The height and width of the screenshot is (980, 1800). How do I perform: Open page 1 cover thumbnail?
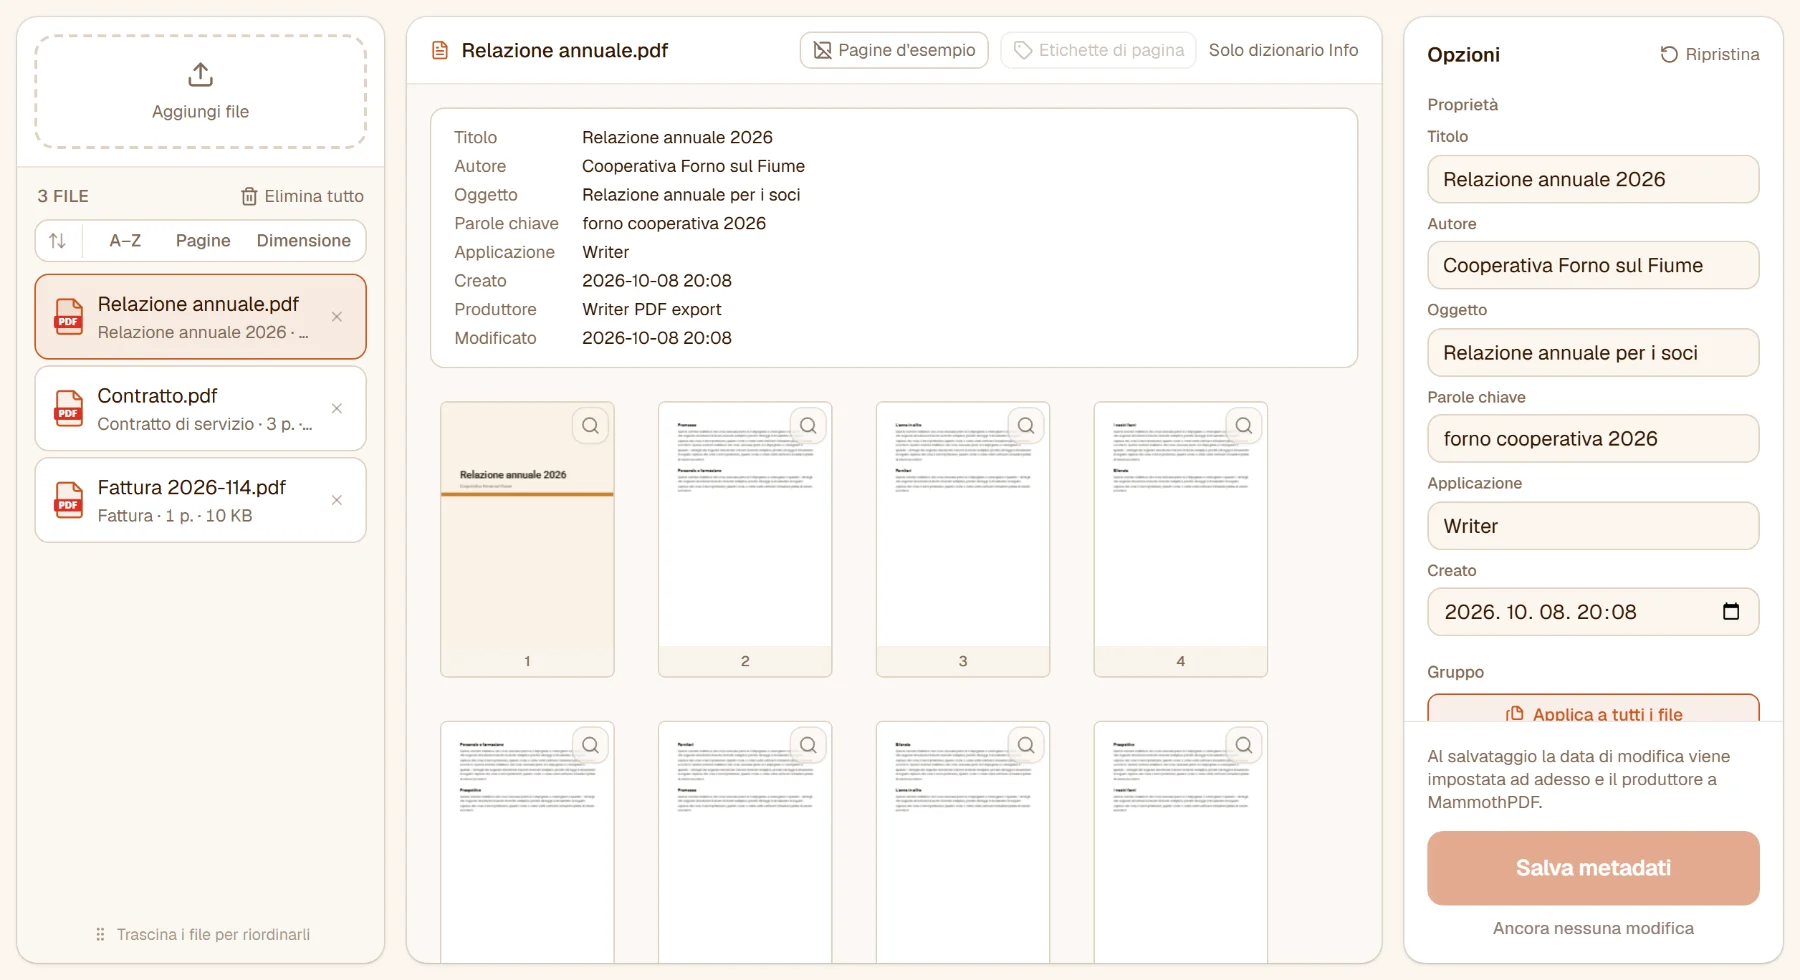(x=527, y=539)
